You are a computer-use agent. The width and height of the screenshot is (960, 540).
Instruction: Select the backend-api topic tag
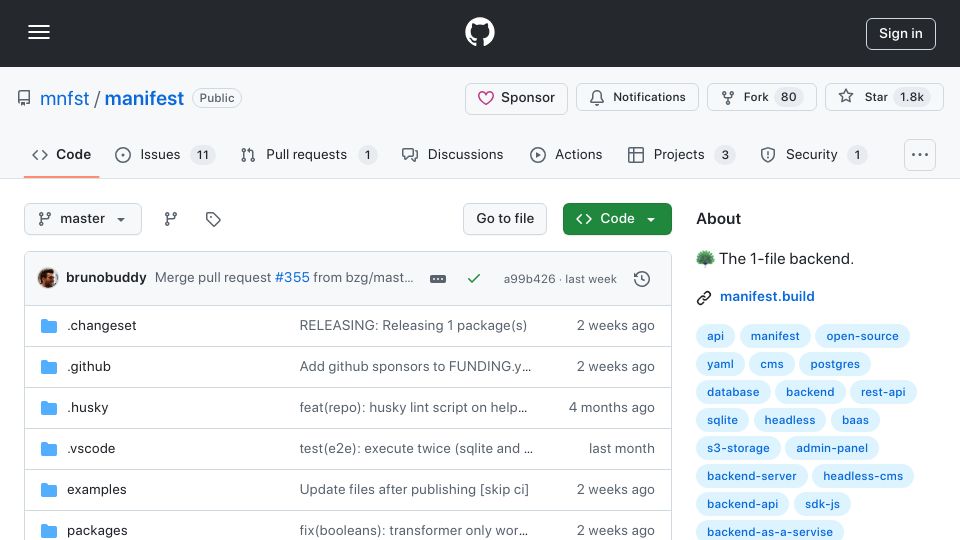[743, 504]
